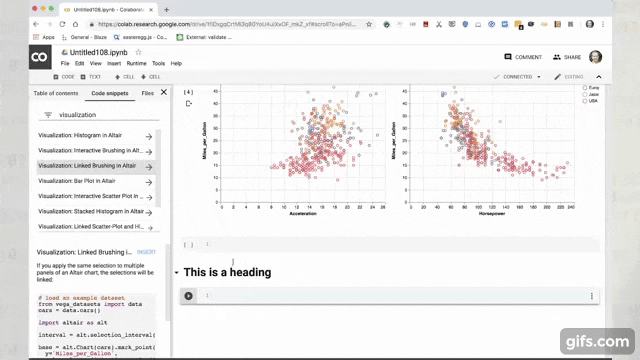
Task: Toggle the USA legend marker
Action: pyautogui.click(x=584, y=101)
